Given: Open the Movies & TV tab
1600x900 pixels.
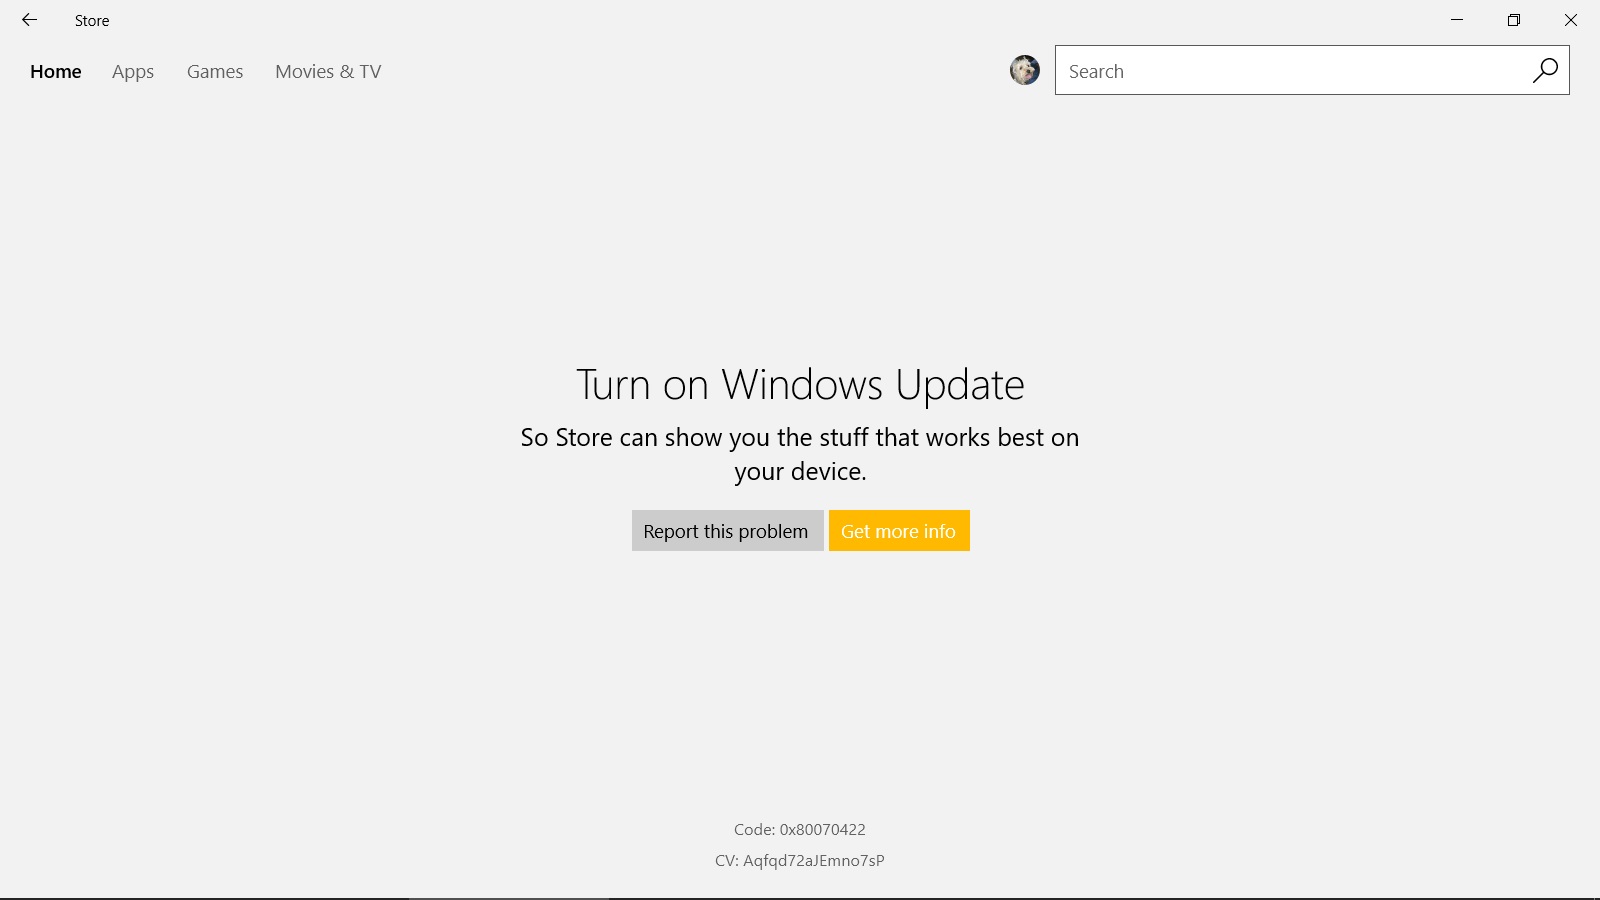Looking at the screenshot, I should tap(328, 71).
